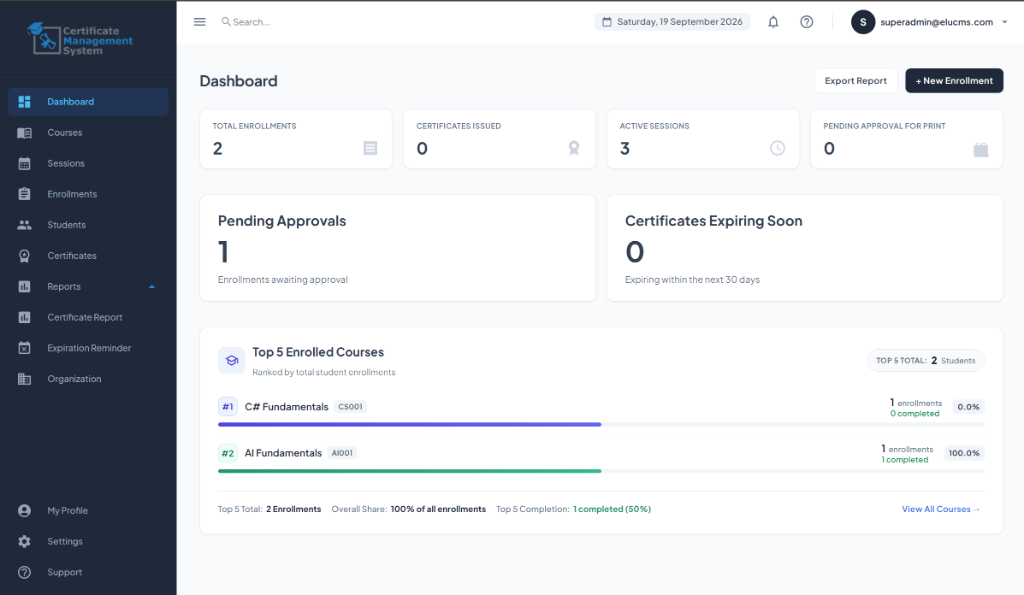Follow the View All Courses link
The image size is (1024, 595).
(941, 509)
